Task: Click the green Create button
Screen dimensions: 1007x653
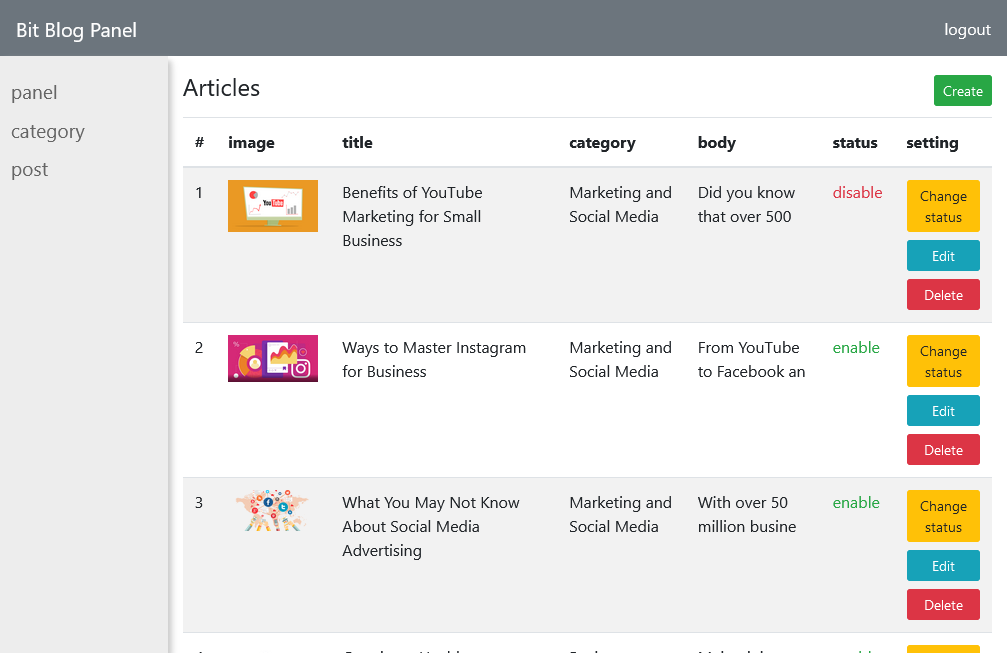Action: pyautogui.click(x=962, y=91)
